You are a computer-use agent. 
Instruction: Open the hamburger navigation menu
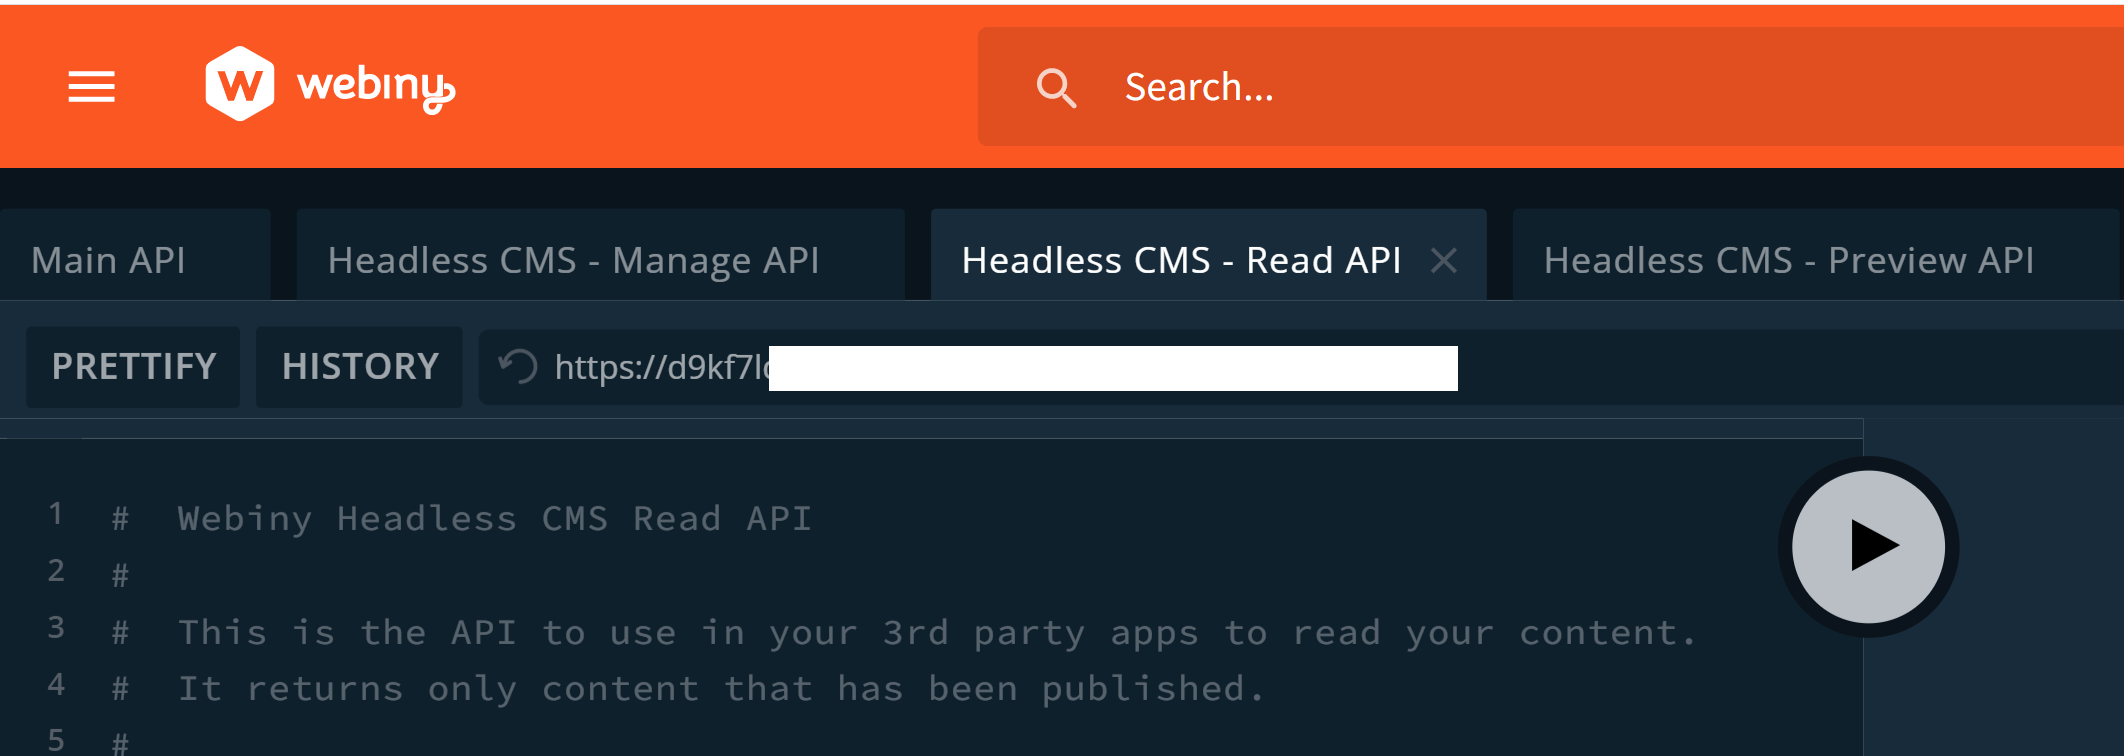pos(91,87)
